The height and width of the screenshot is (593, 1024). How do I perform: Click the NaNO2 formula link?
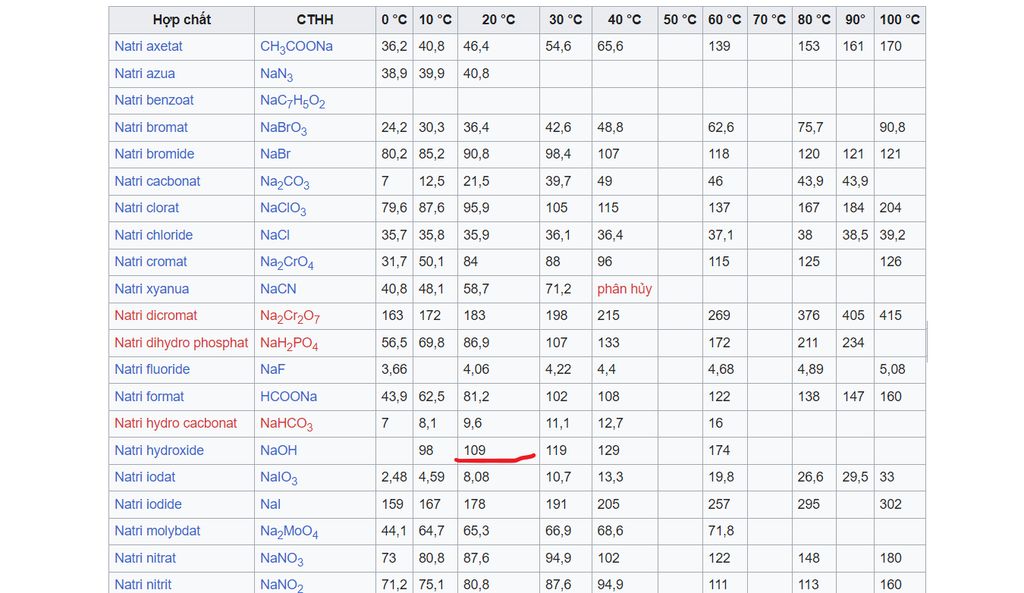pyautogui.click(x=281, y=585)
